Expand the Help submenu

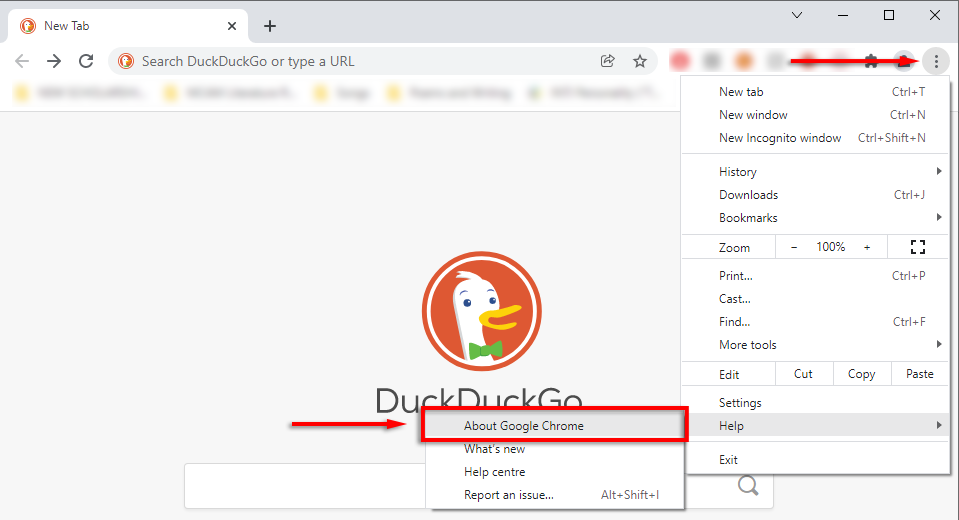pos(815,426)
